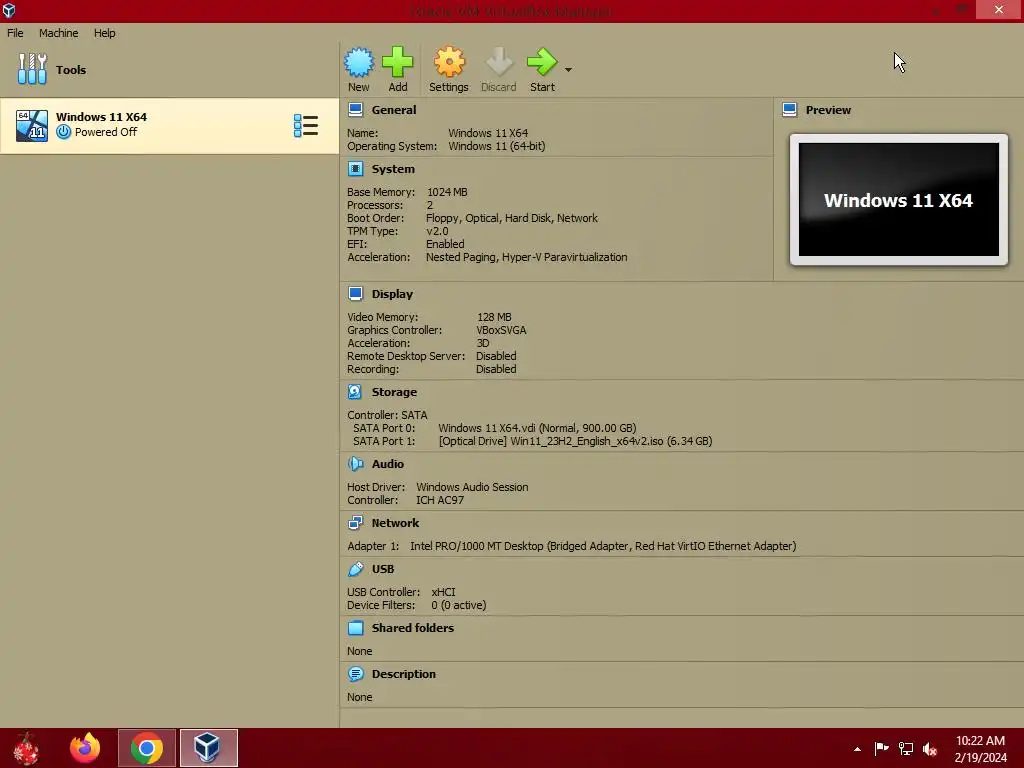This screenshot has height=768, width=1024.
Task: Select the Tools entry icon
Action: (32, 69)
